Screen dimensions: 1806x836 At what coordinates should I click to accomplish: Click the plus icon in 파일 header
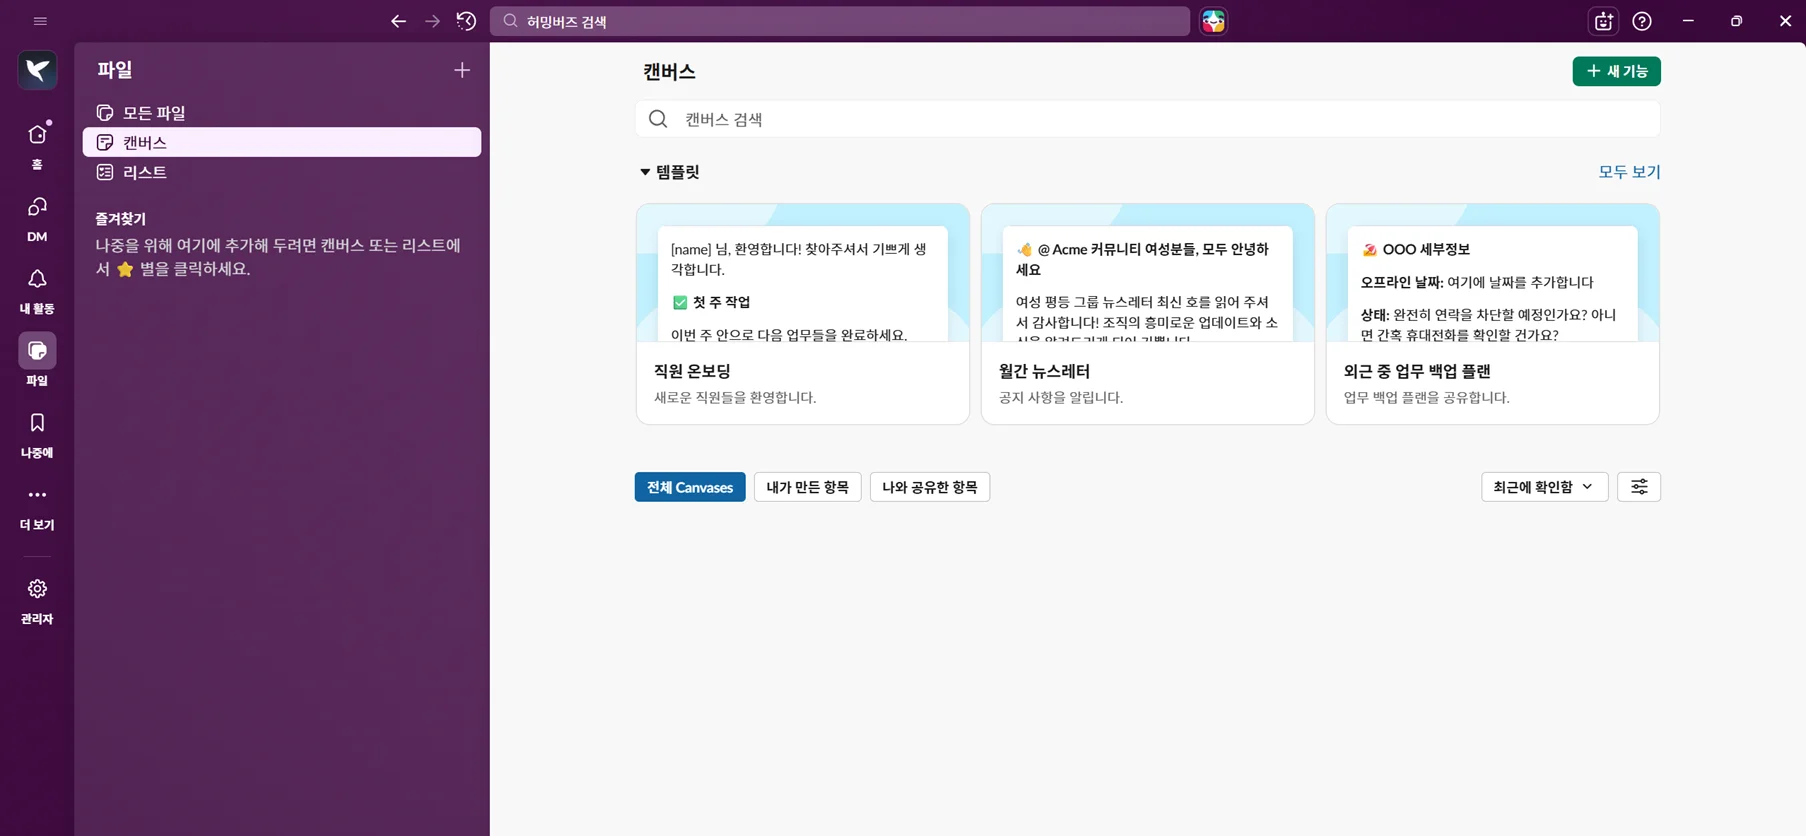pyautogui.click(x=461, y=70)
